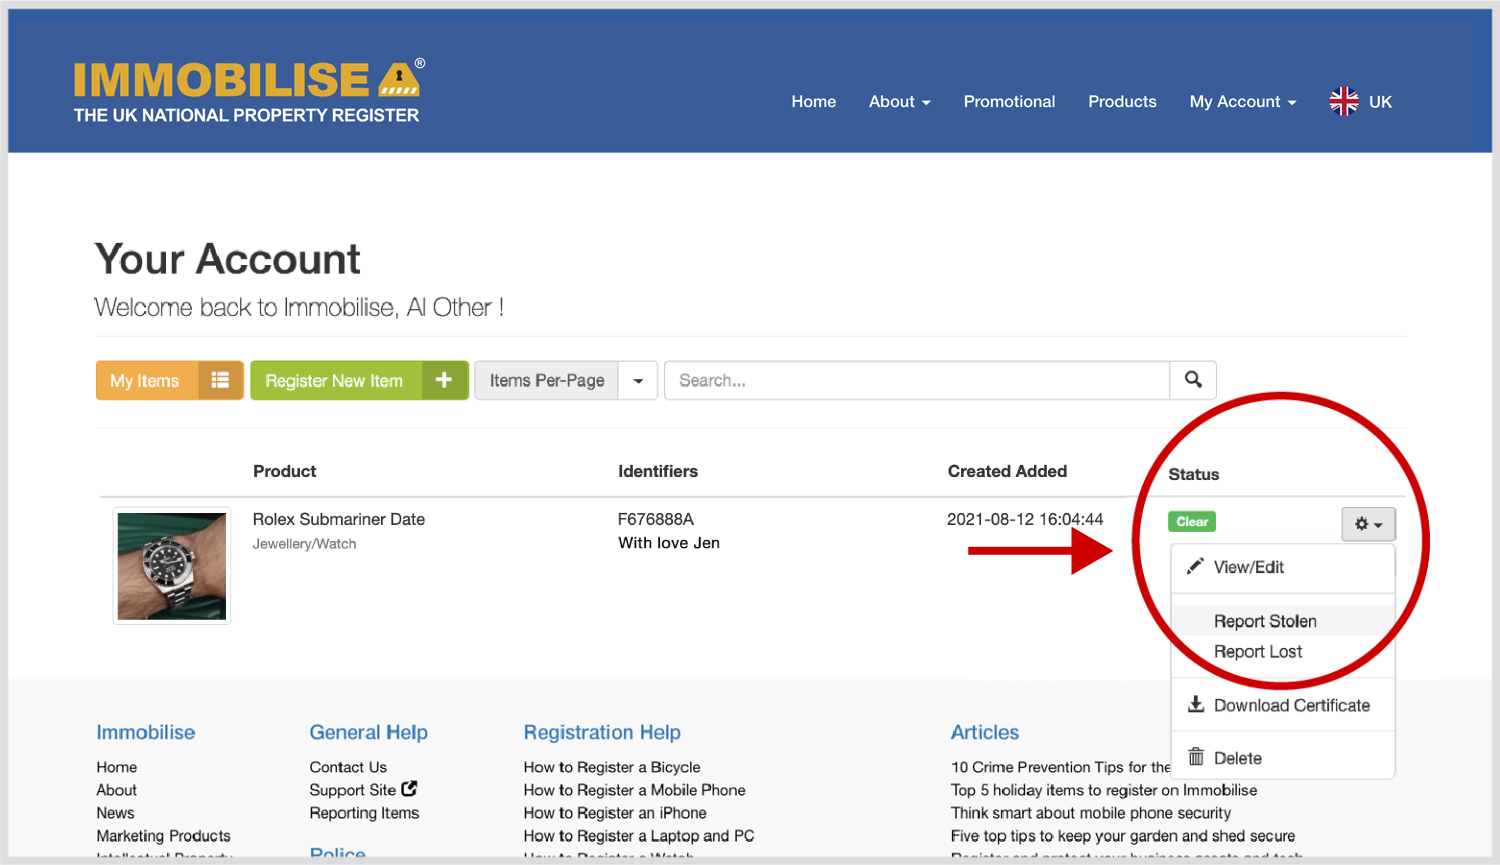Choose Download Certificate from the menu
The width and height of the screenshot is (1500, 865).
point(1291,705)
